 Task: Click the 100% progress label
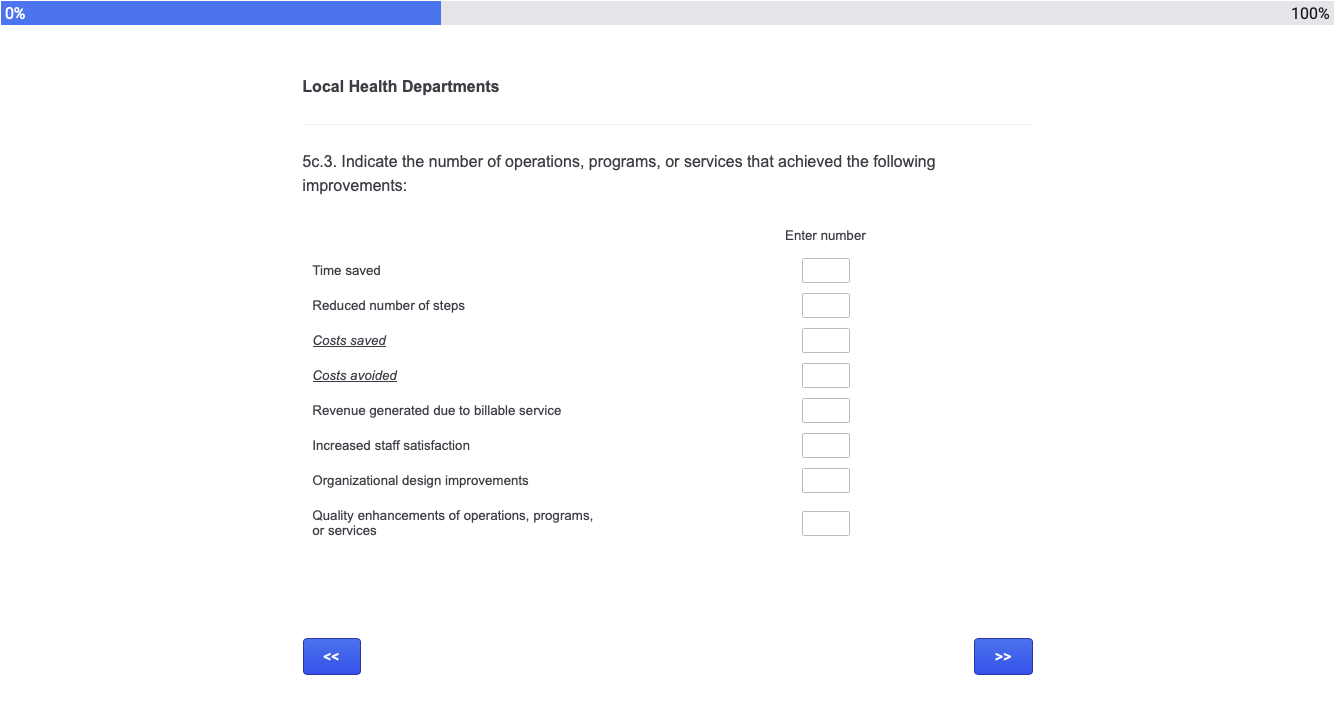(x=1310, y=13)
